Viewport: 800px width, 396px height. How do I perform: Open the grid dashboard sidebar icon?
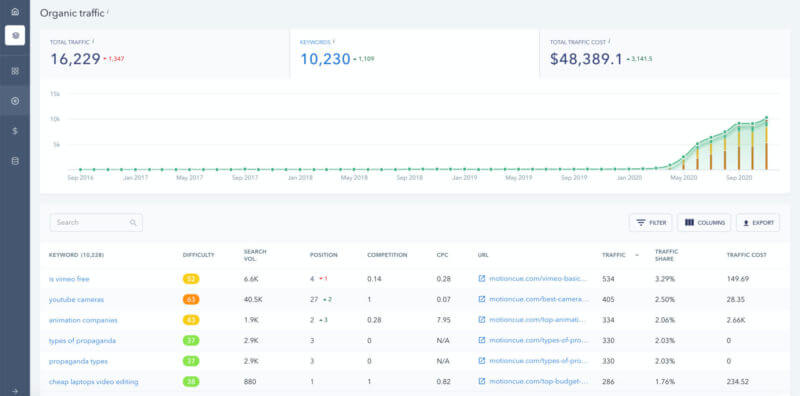15,71
